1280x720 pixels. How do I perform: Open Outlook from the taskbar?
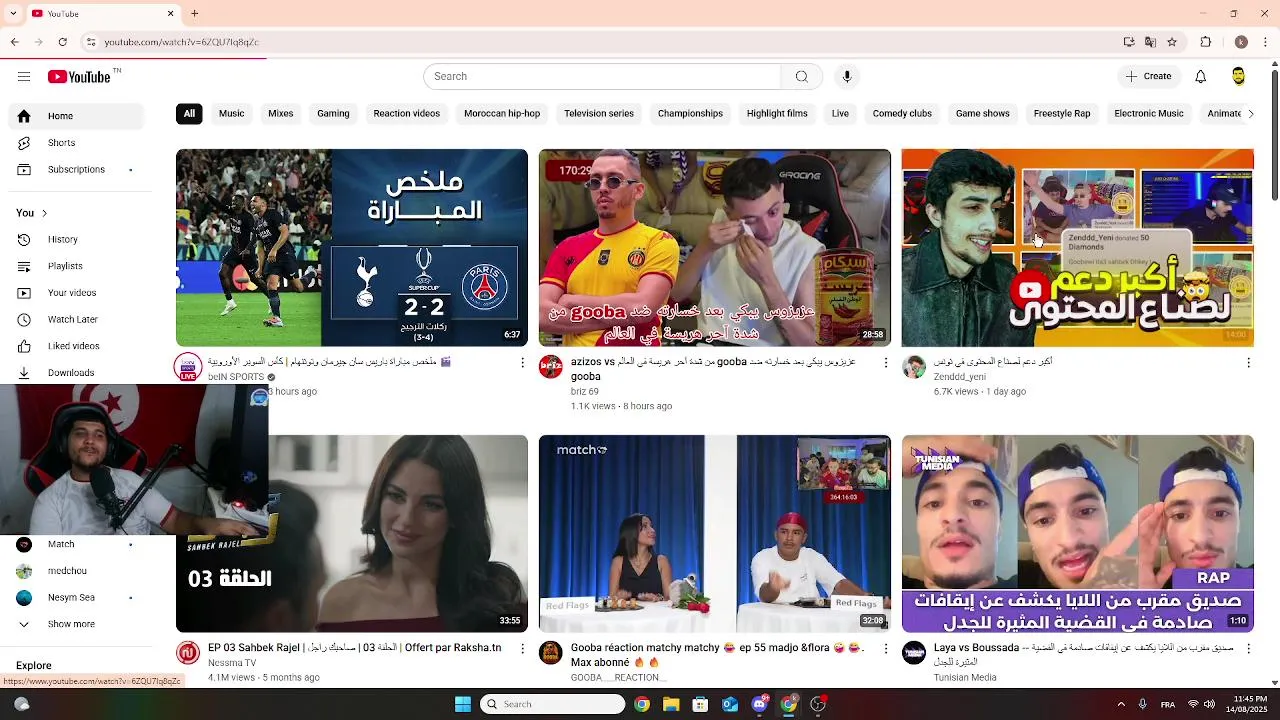[x=730, y=704]
